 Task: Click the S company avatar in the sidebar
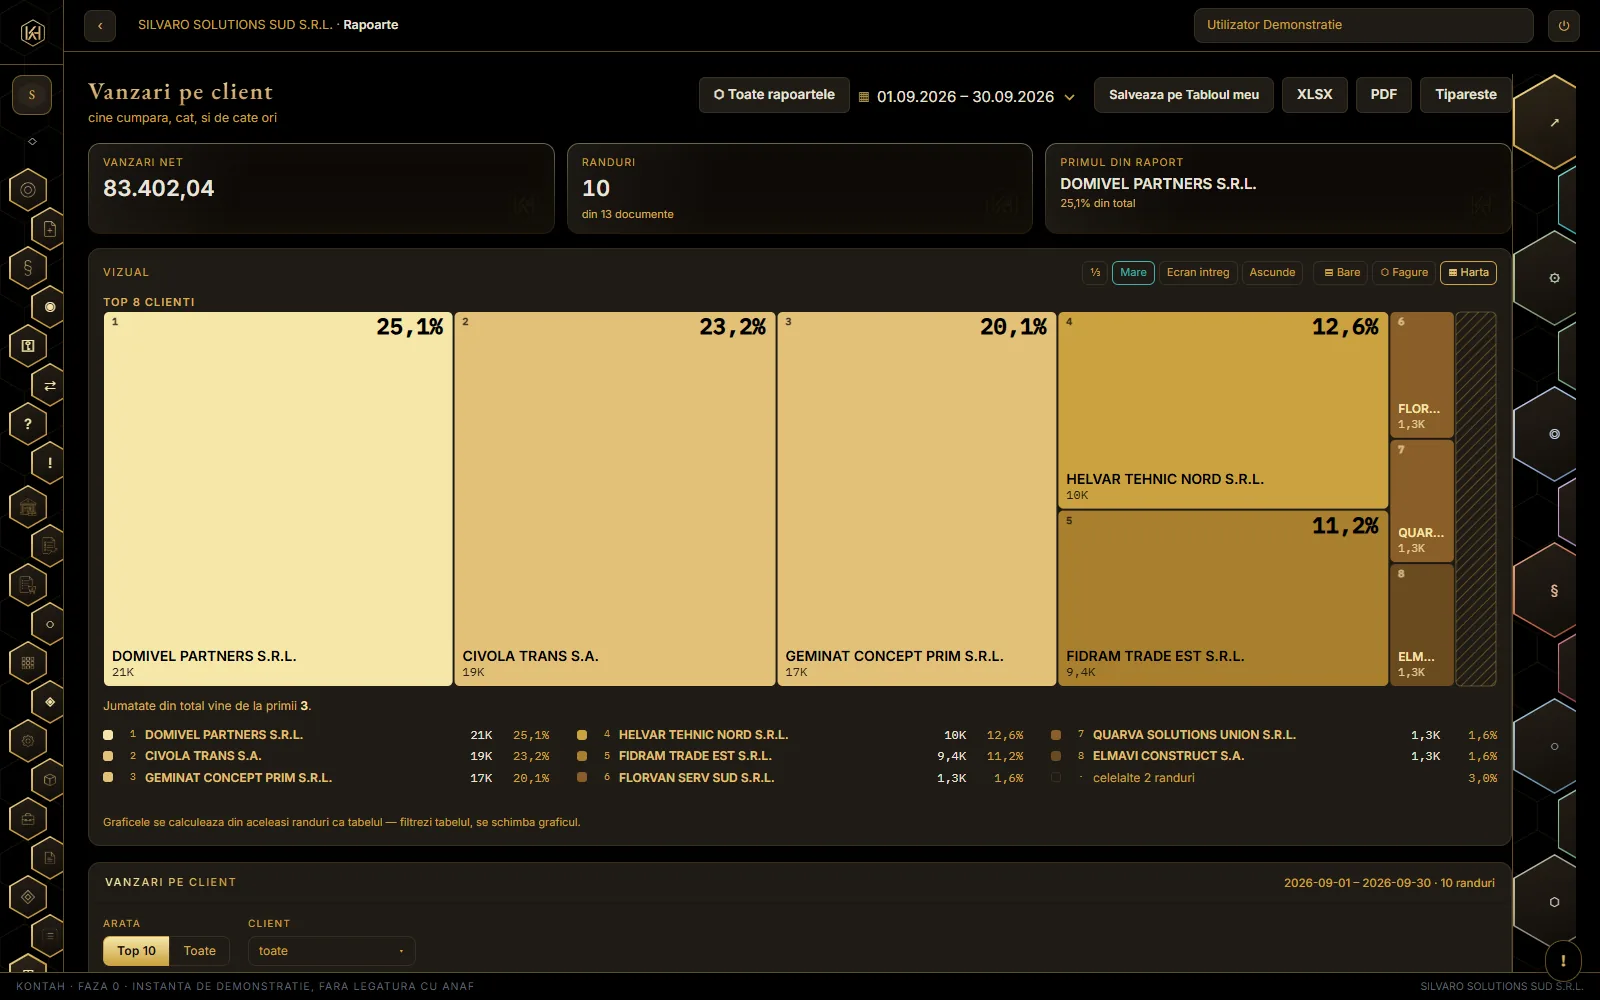(32, 95)
